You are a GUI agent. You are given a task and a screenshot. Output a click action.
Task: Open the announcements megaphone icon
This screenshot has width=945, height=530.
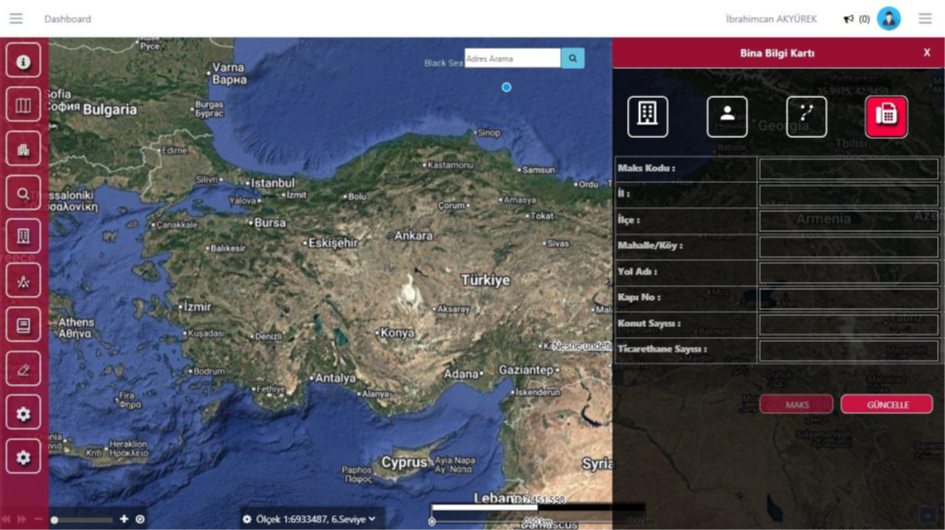tap(849, 19)
